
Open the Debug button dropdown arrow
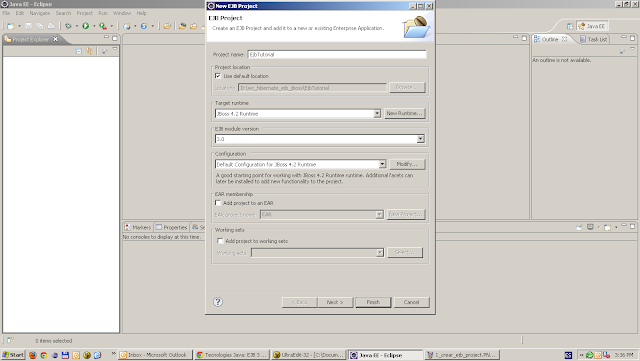76,26
